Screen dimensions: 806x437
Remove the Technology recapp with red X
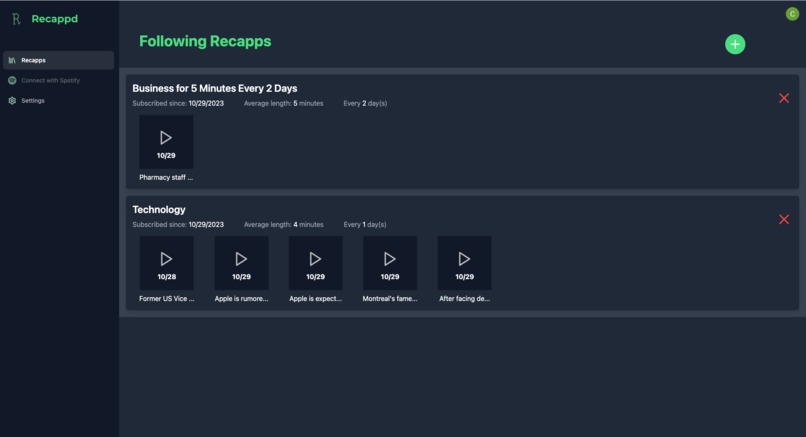784,220
